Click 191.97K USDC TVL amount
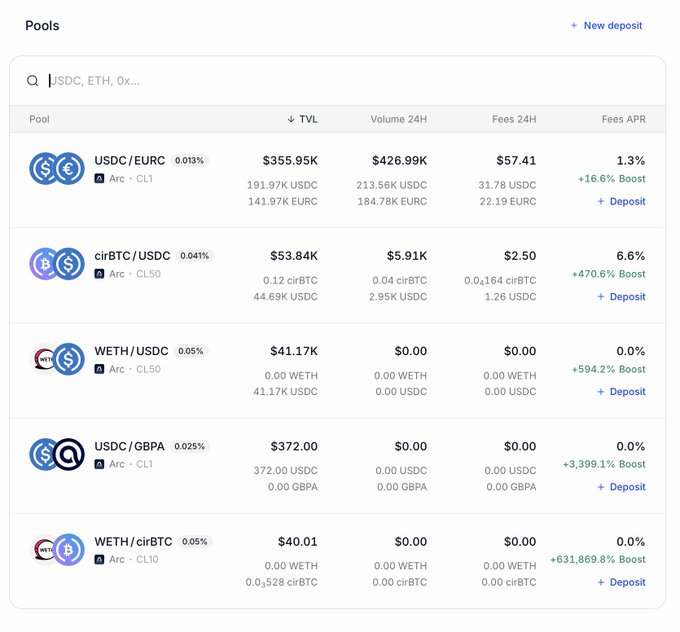Image resolution: width=680 pixels, height=632 pixels. (282, 185)
